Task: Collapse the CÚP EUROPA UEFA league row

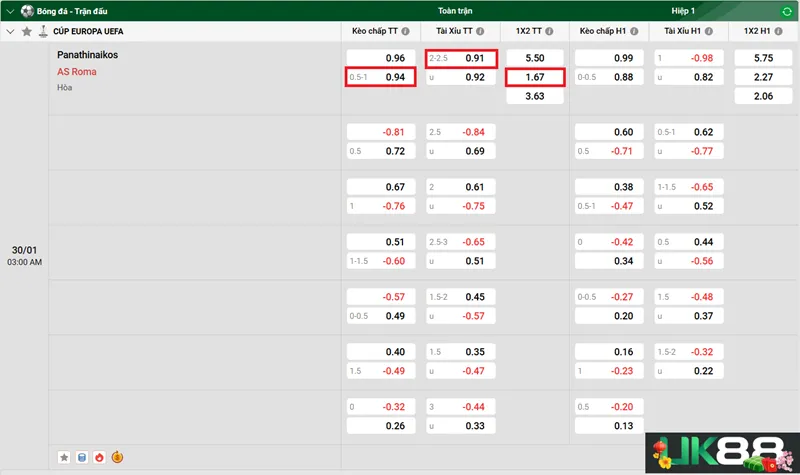Action: pos(11,32)
